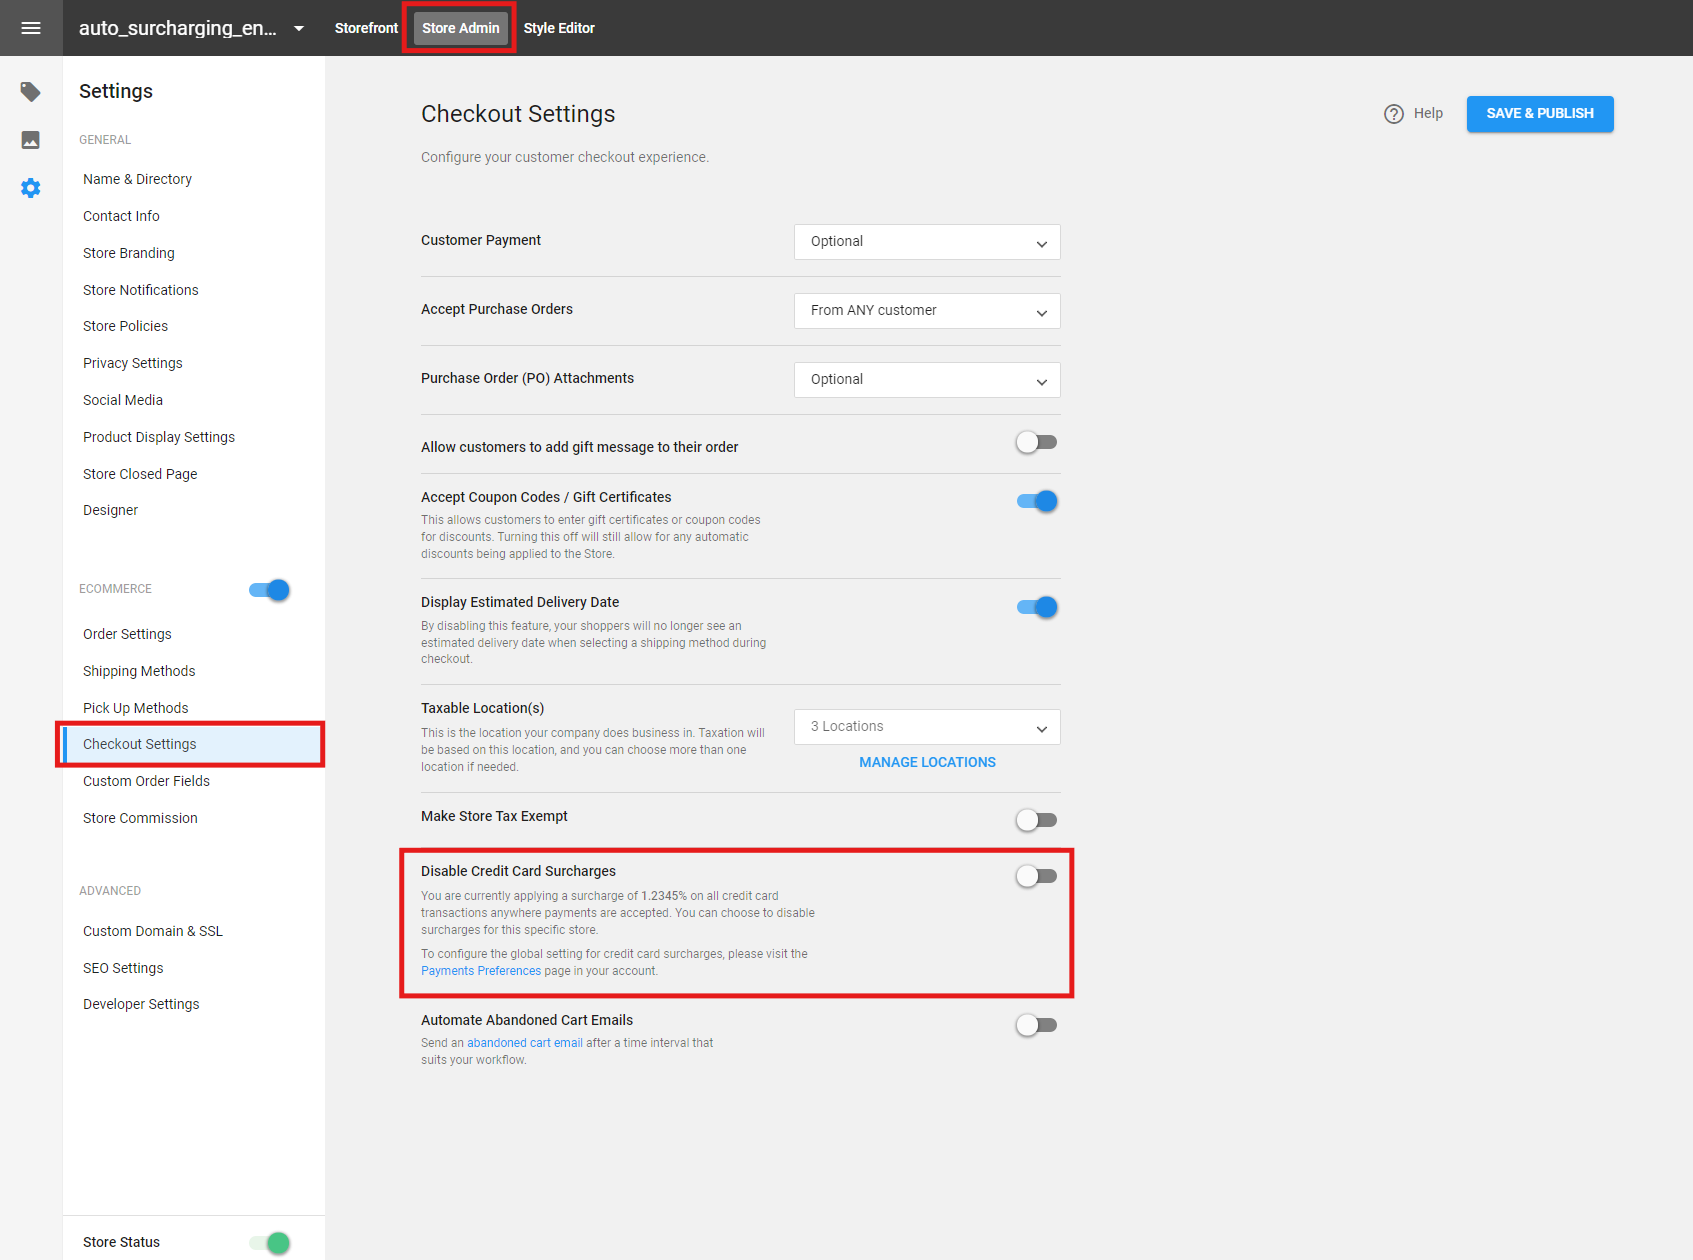1693x1260 pixels.
Task: Switch to the Storefront tab
Action: coord(366,28)
